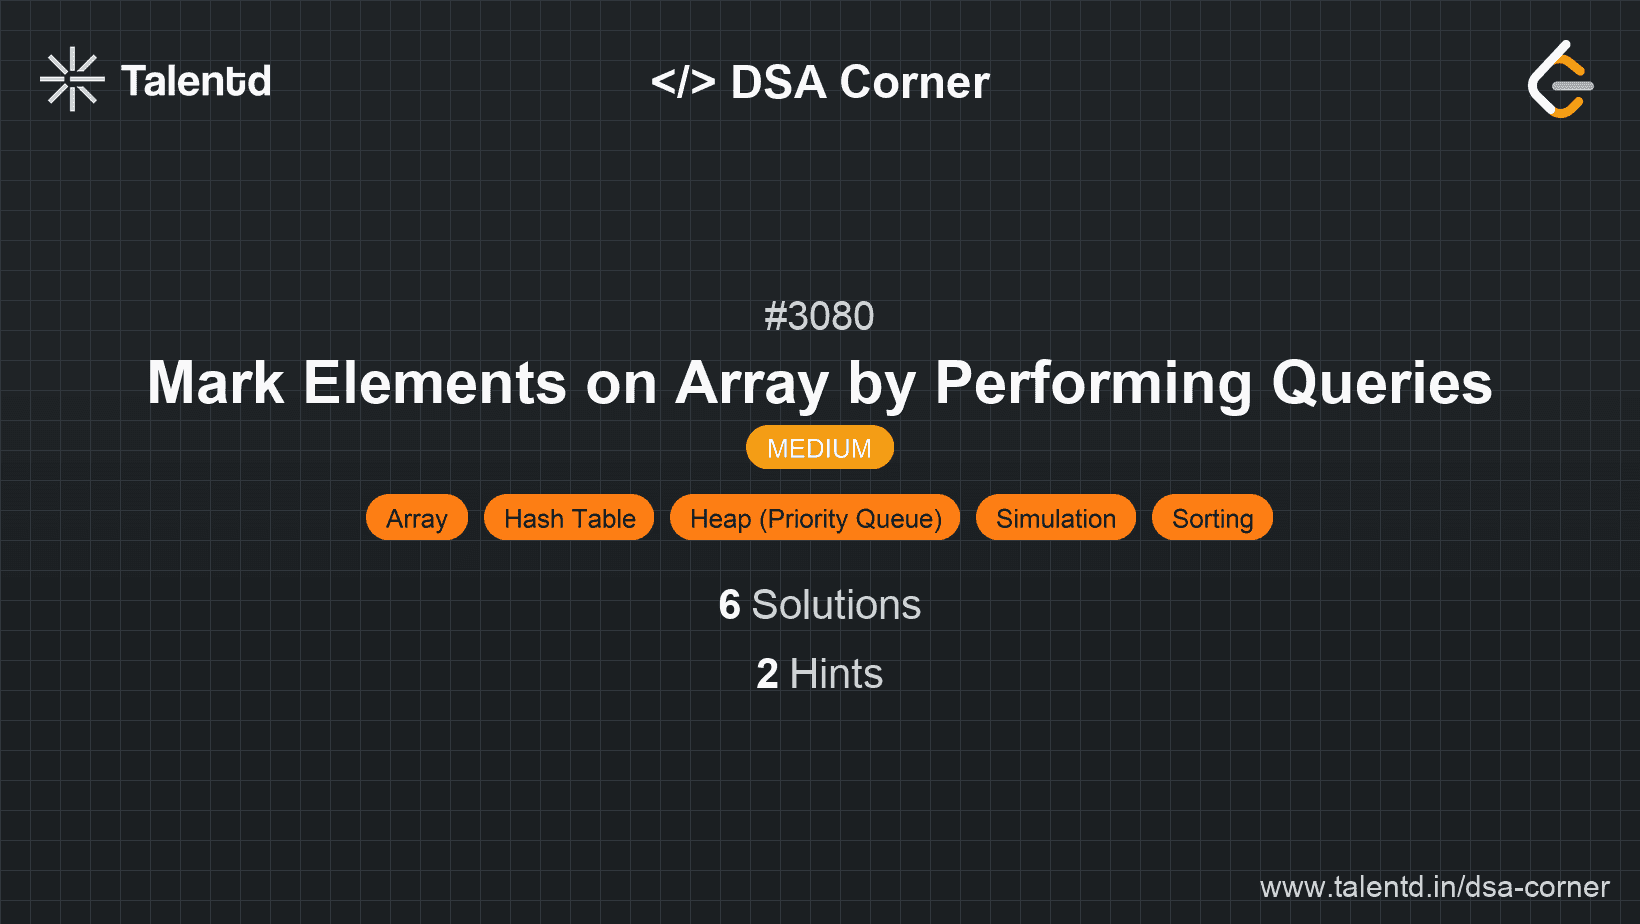Reveal the 2 Hints
The image size is (1640, 924).
[x=819, y=674]
